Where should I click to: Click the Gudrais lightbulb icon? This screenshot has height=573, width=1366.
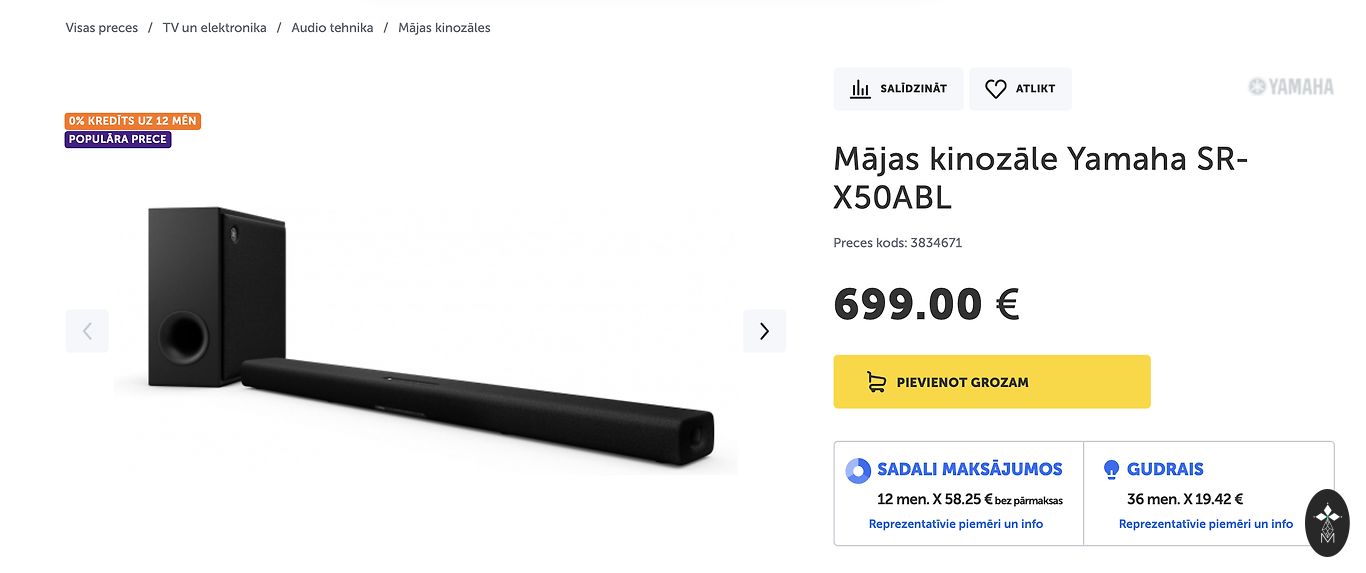tap(1110, 470)
